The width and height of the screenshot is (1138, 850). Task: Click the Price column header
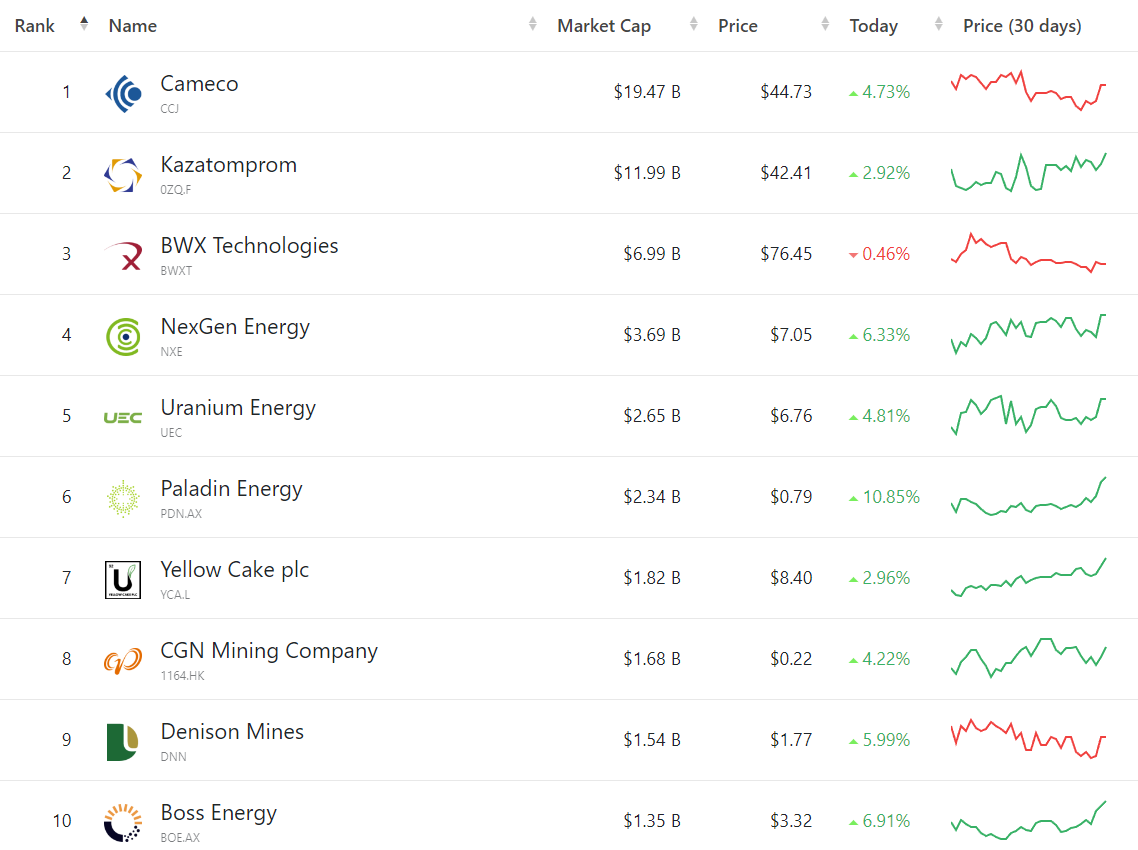pyautogui.click(x=738, y=26)
